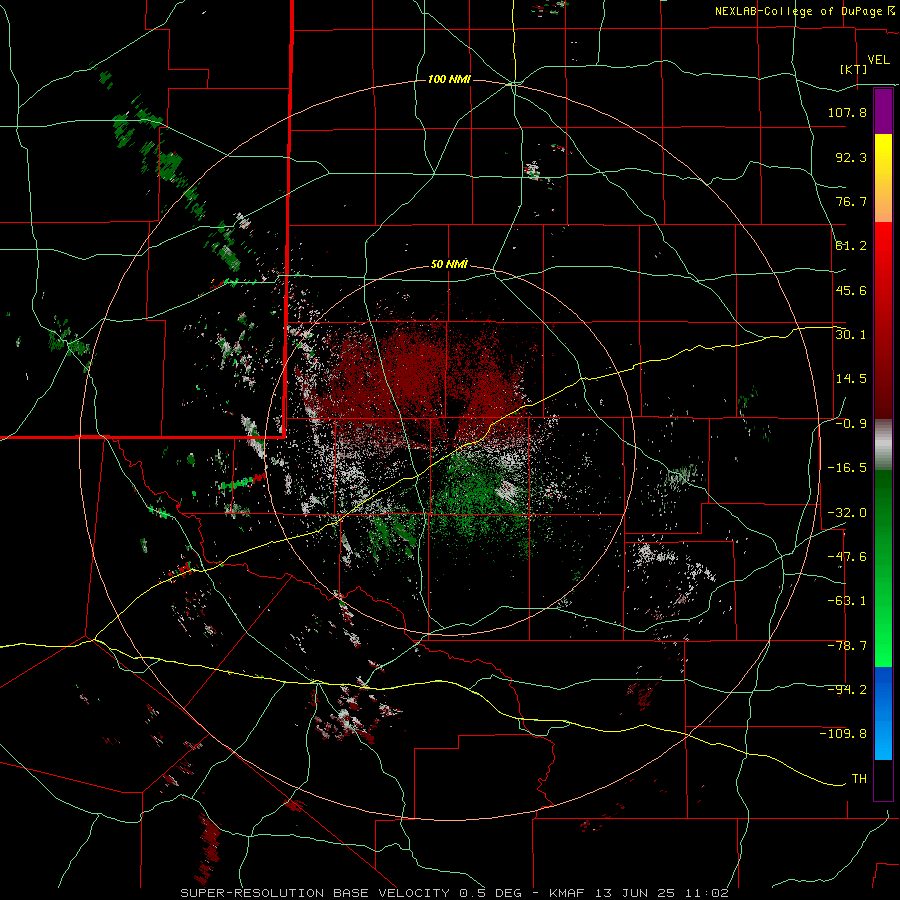Click the 100 NMI range ring label

[x=449, y=79]
